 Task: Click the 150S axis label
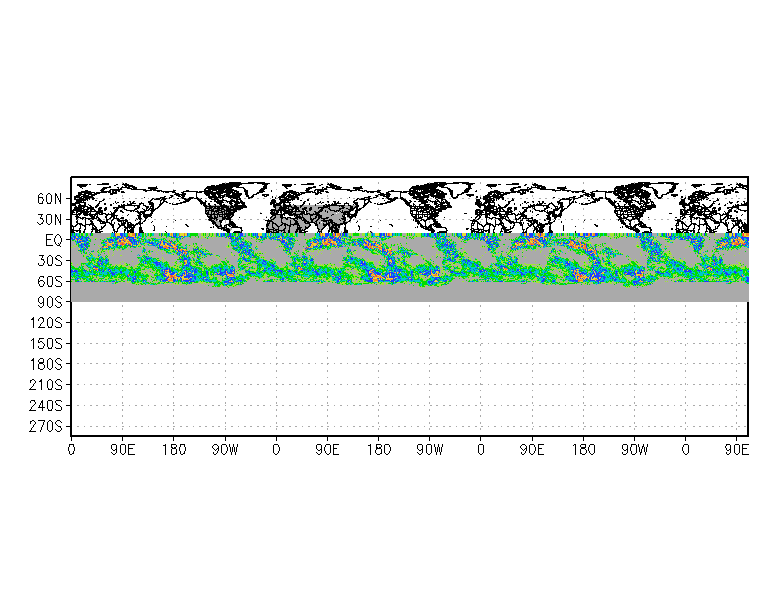tap(46, 344)
